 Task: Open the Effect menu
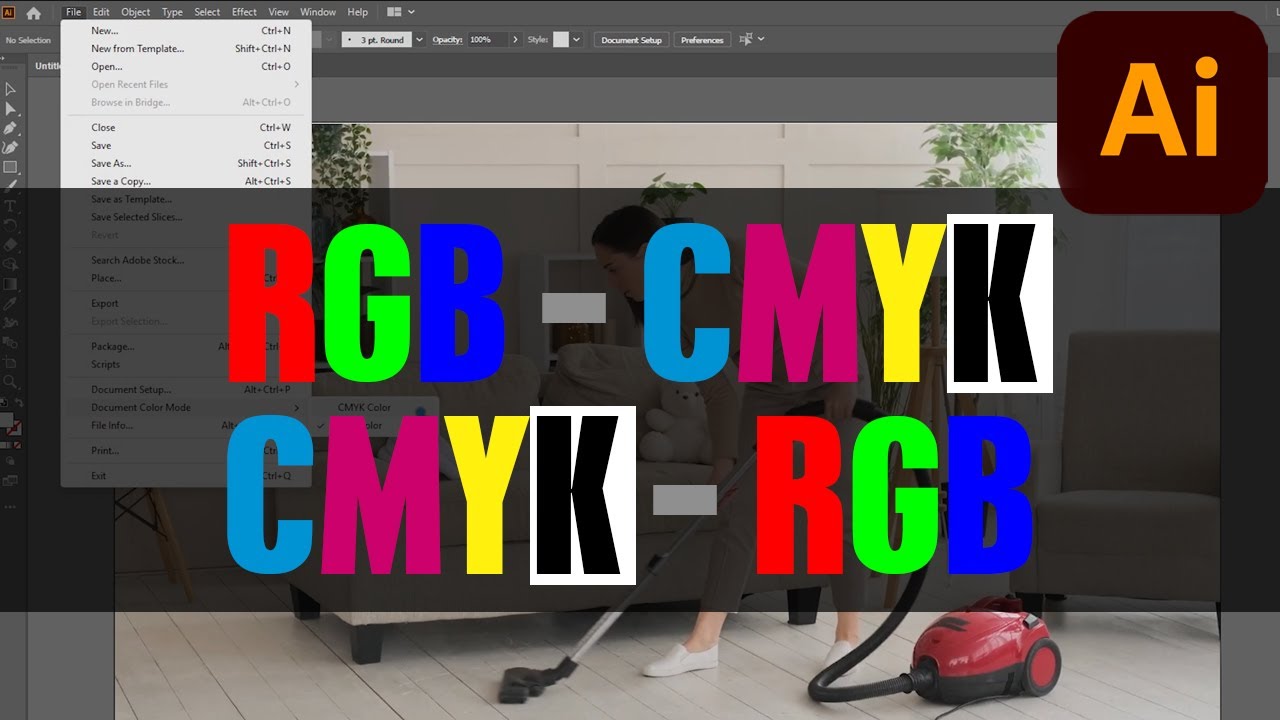(x=244, y=12)
